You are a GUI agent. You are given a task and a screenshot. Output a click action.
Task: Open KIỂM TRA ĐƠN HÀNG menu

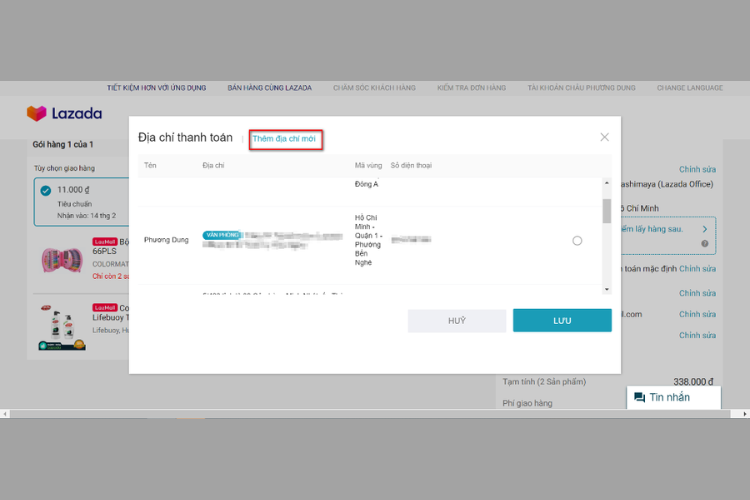[x=472, y=88]
